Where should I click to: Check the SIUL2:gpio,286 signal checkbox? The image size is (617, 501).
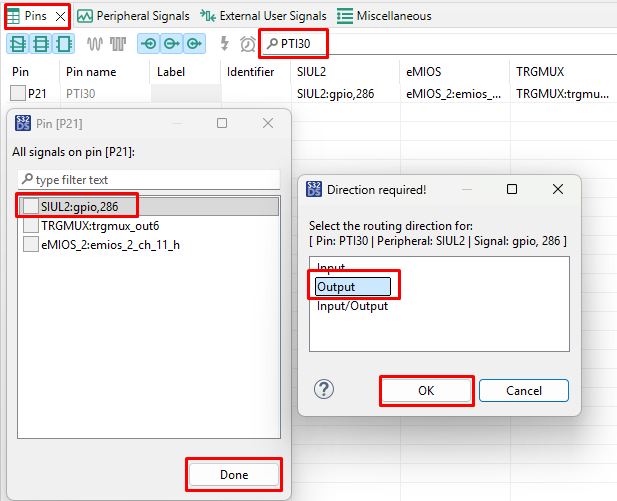[32, 206]
